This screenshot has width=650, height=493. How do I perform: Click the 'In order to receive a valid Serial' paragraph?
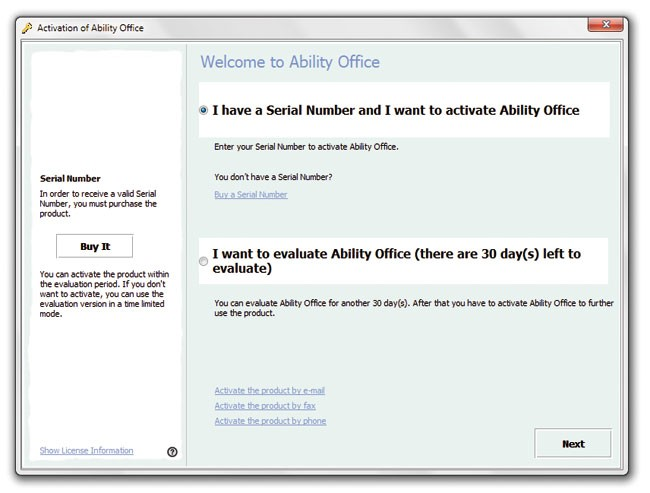pos(98,204)
